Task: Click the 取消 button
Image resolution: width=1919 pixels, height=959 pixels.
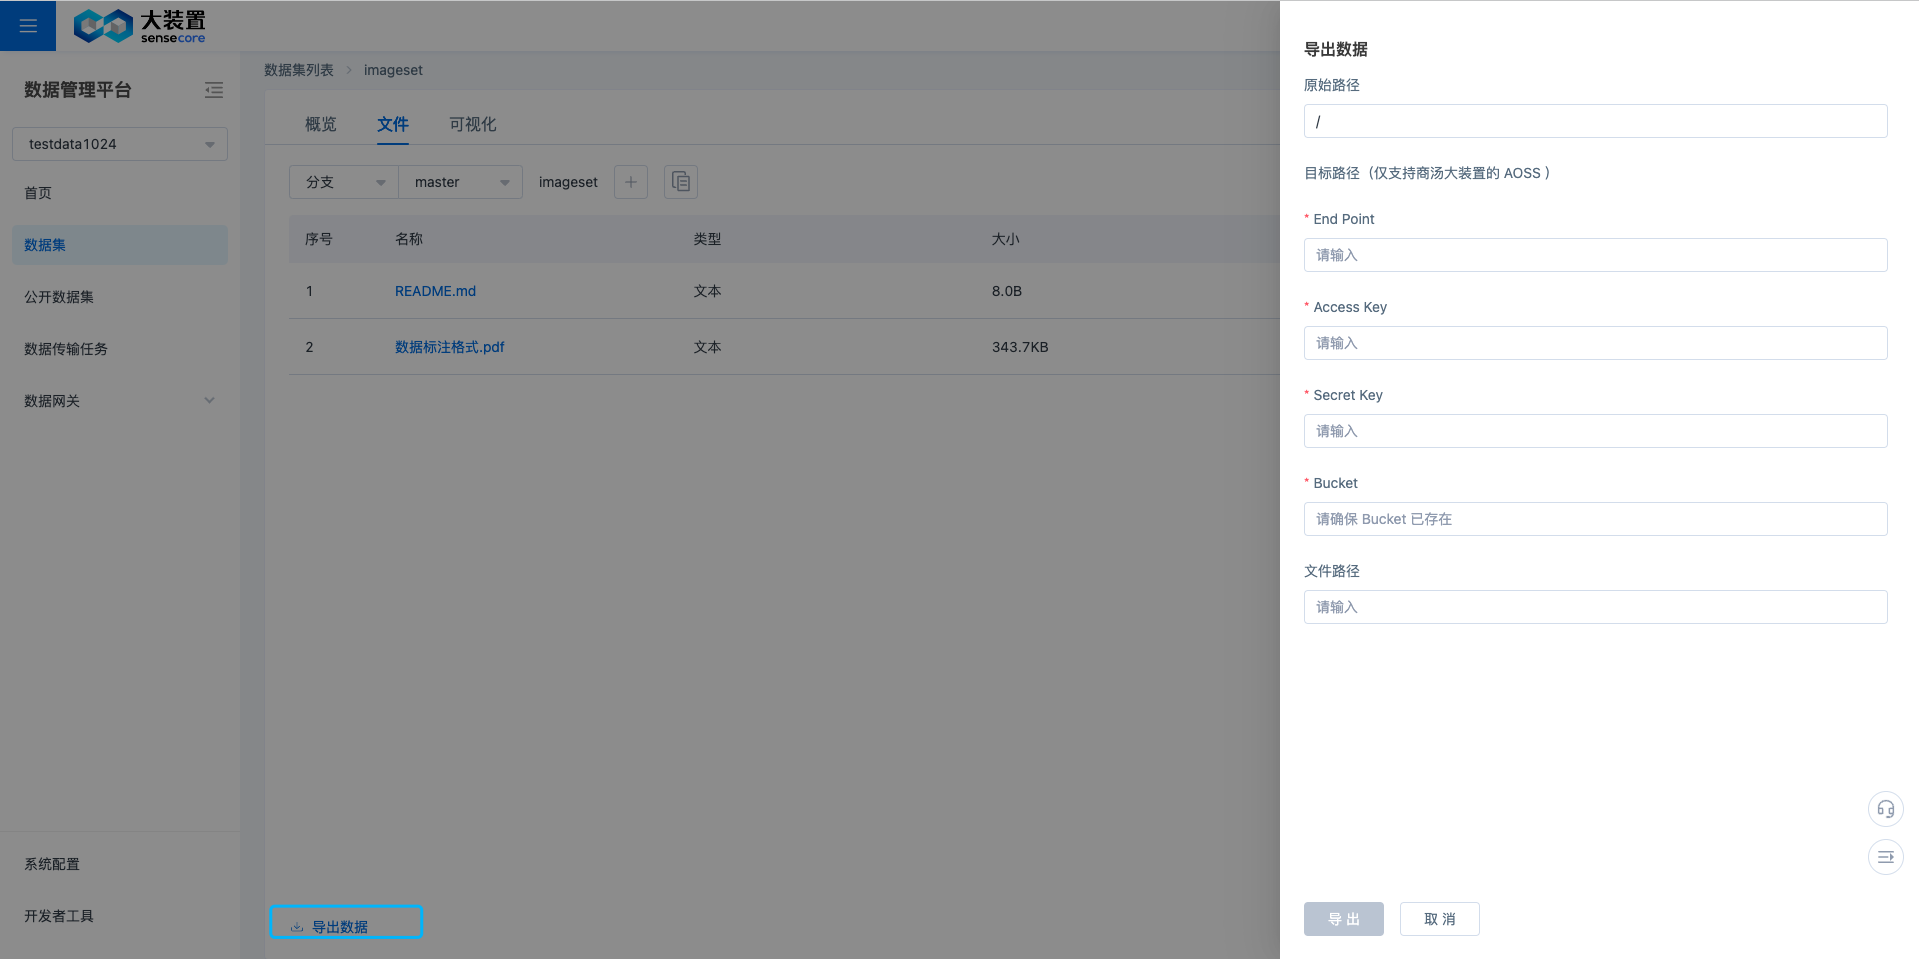Action: pyautogui.click(x=1439, y=919)
